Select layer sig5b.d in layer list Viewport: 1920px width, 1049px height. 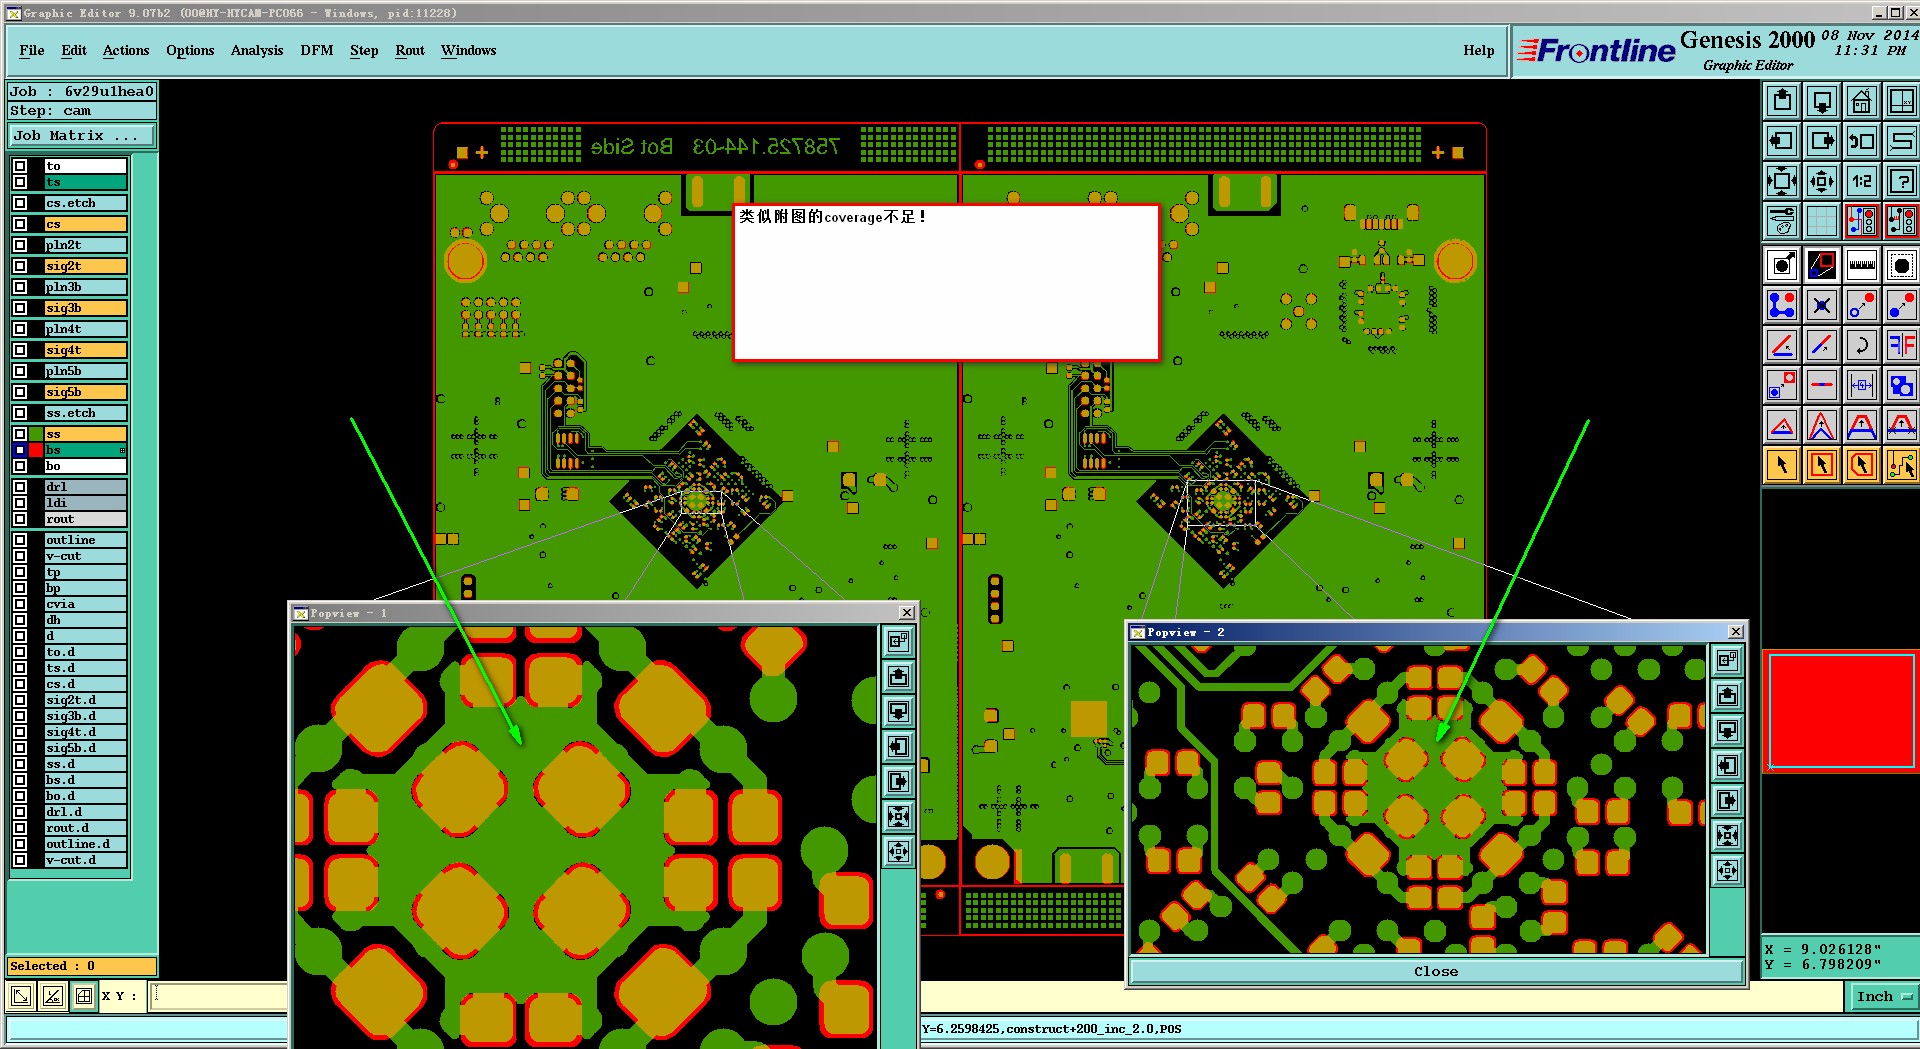(86, 748)
